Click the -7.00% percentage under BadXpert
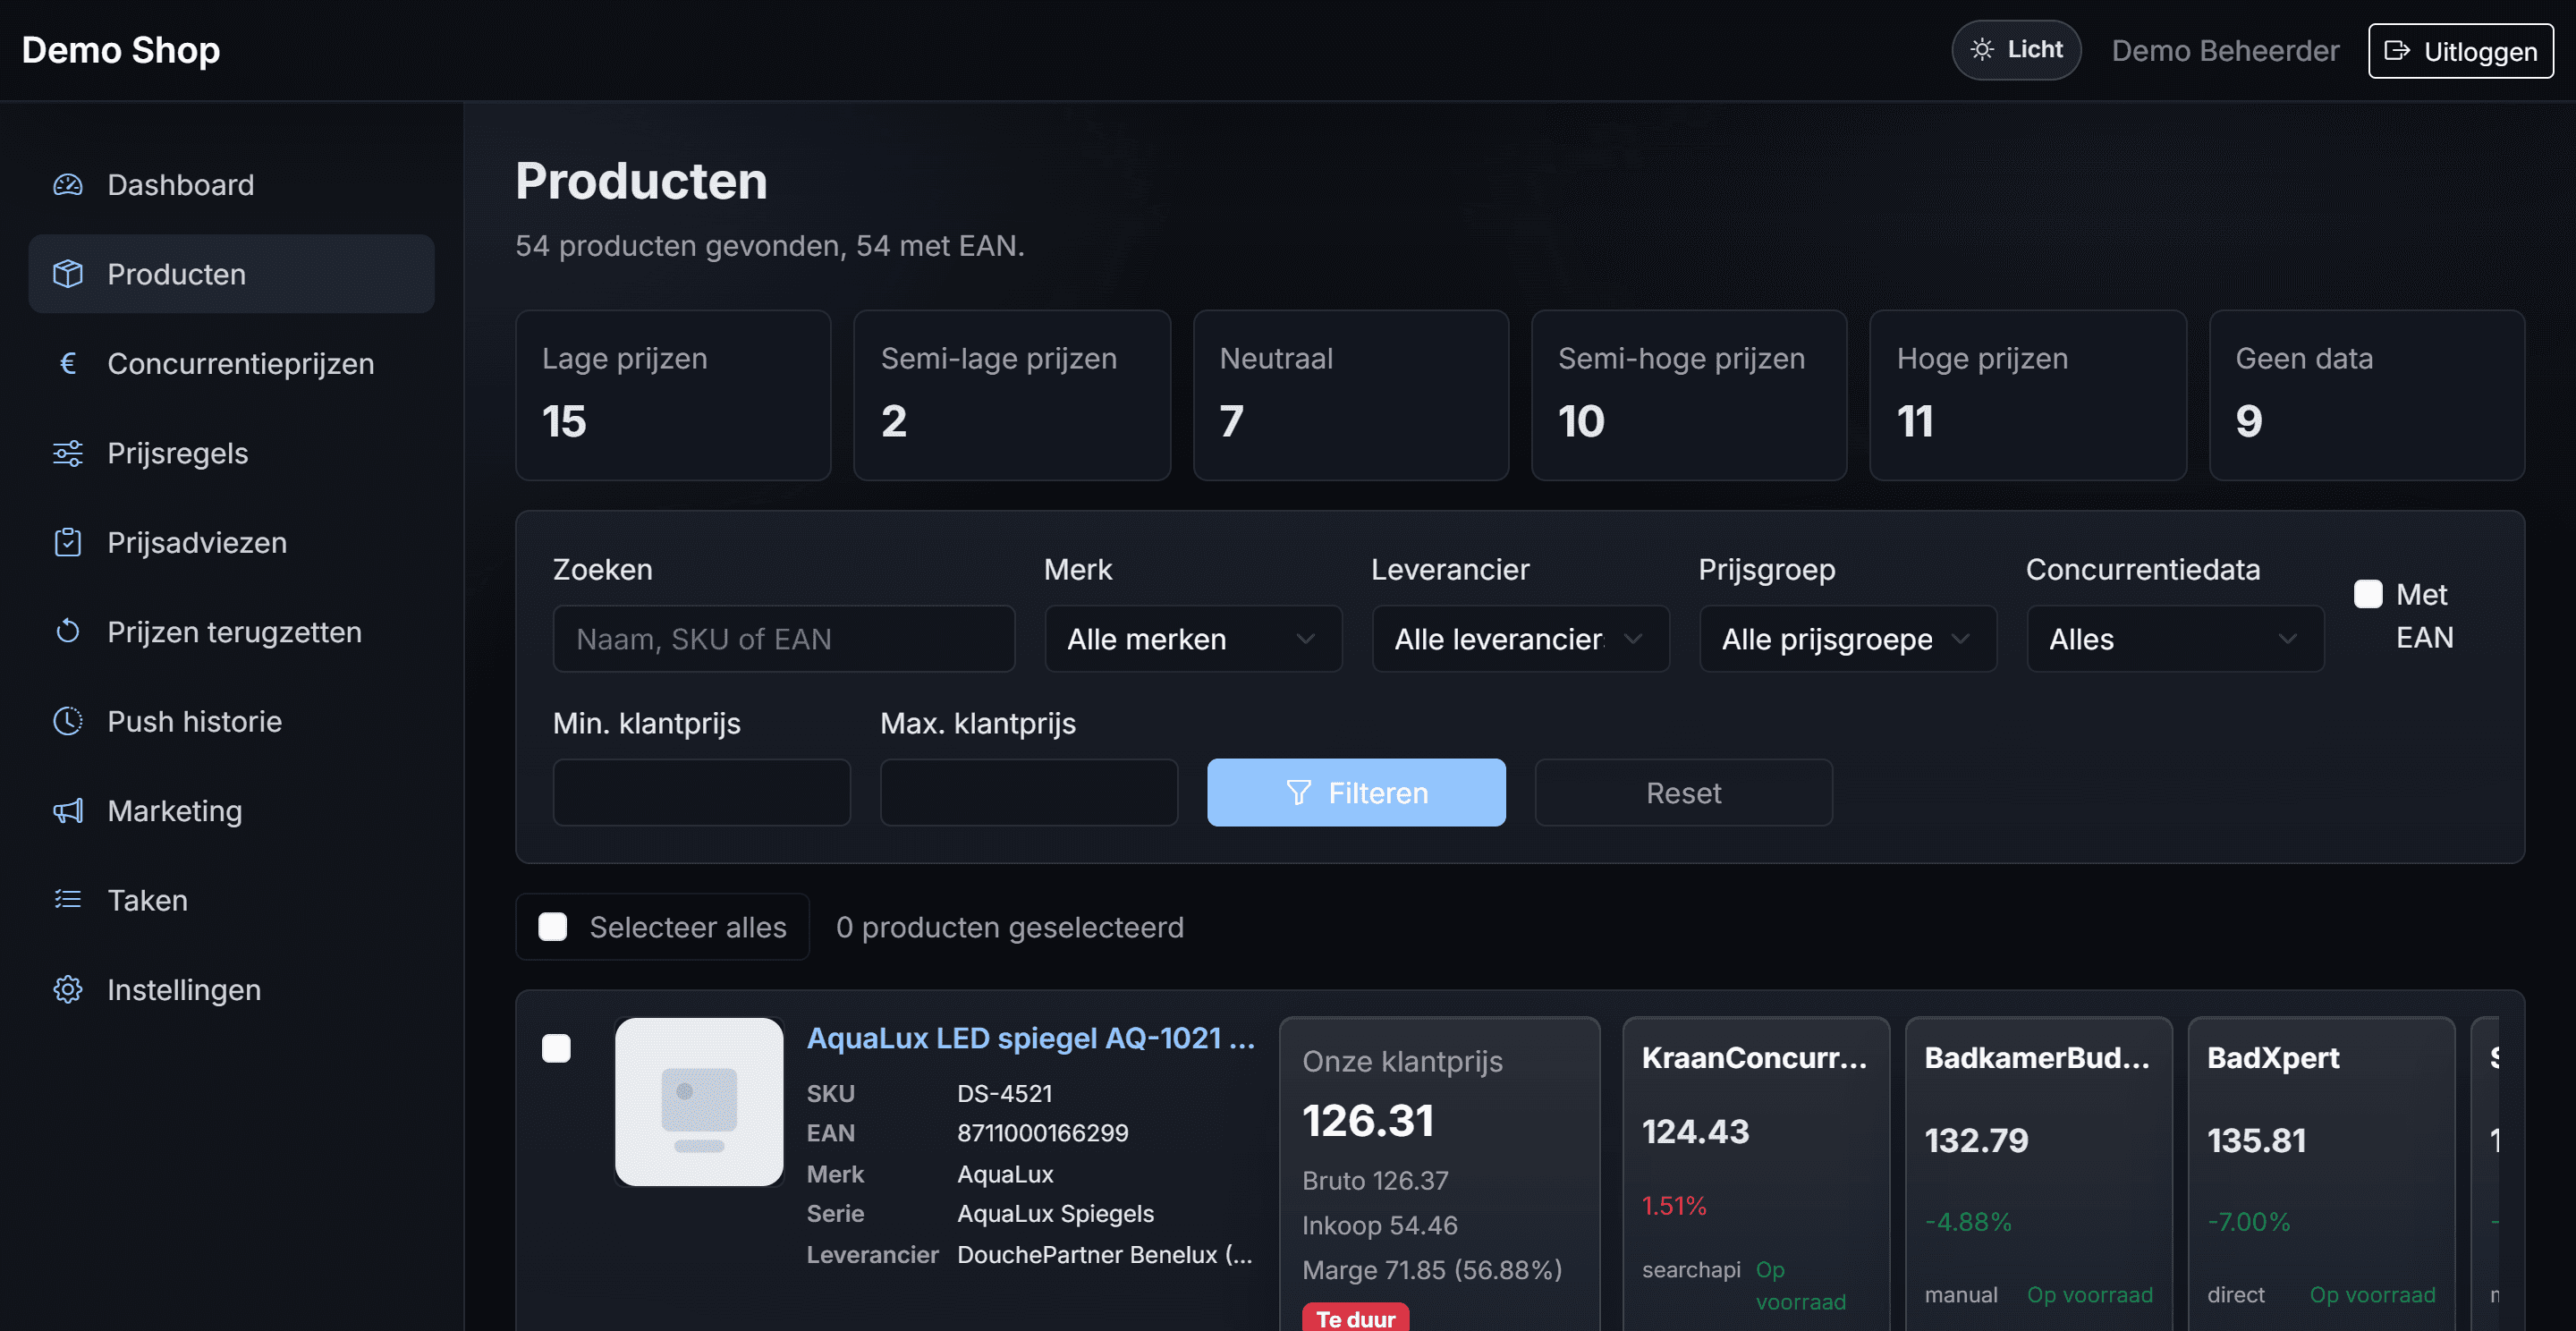2576x1331 pixels. point(2249,1222)
